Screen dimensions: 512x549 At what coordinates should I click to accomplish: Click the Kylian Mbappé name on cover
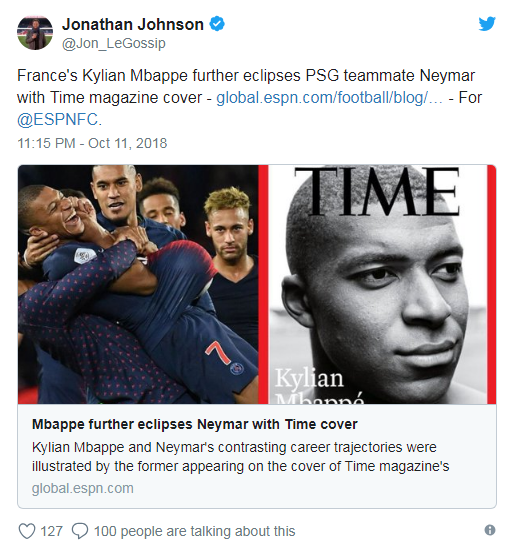pos(319,385)
